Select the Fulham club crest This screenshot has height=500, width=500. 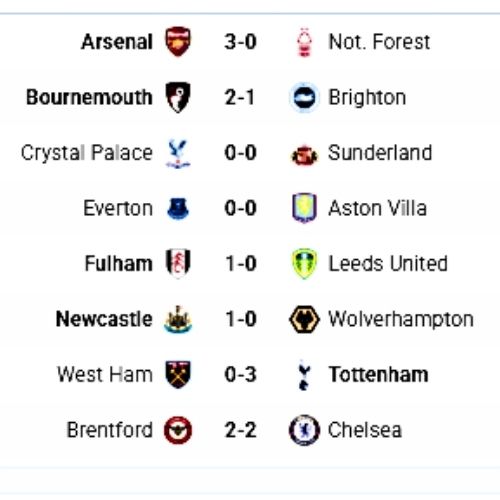(x=178, y=263)
